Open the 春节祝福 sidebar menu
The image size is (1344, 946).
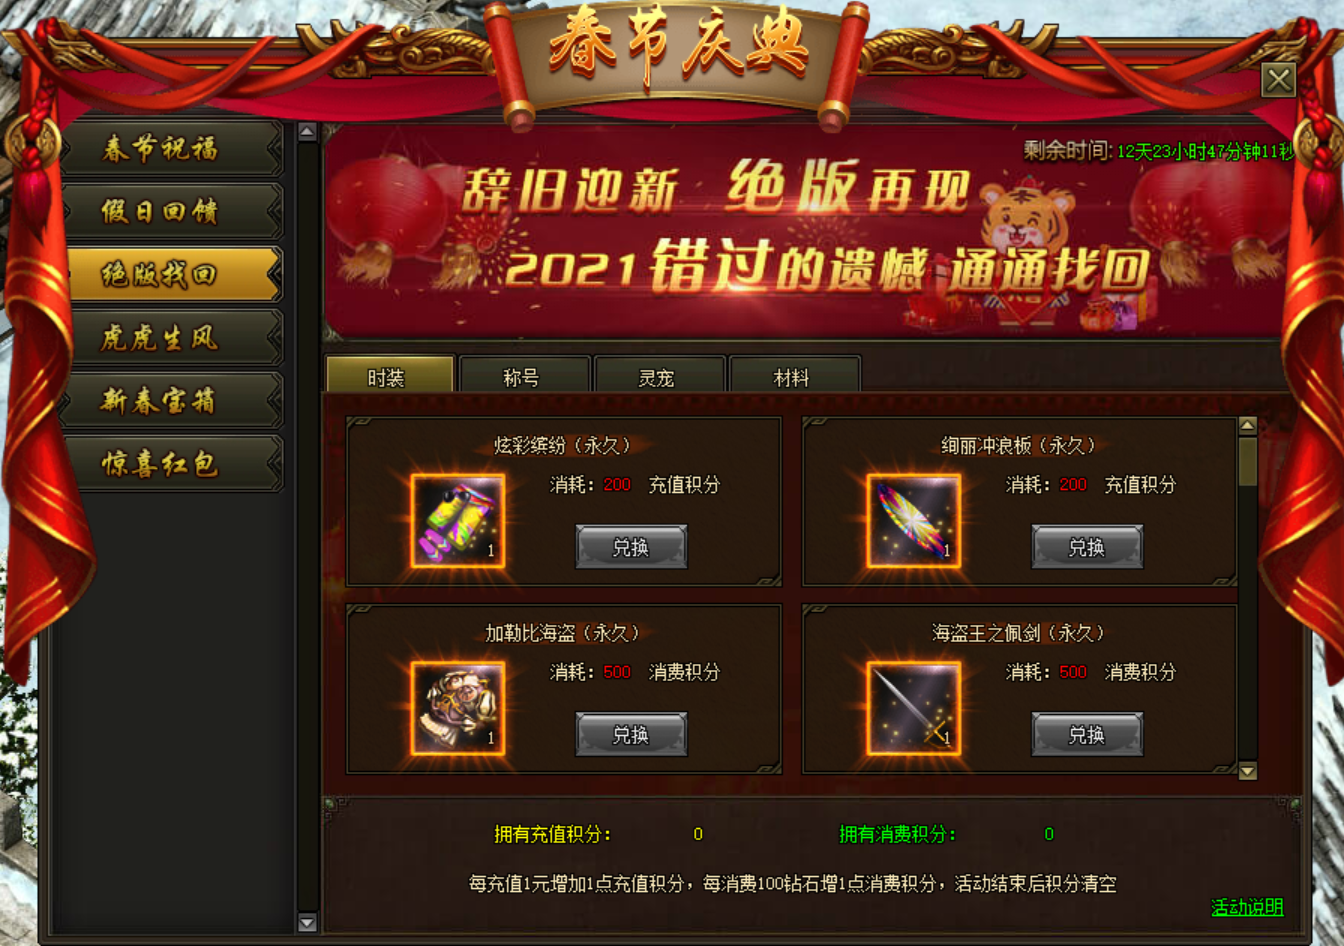(x=172, y=149)
